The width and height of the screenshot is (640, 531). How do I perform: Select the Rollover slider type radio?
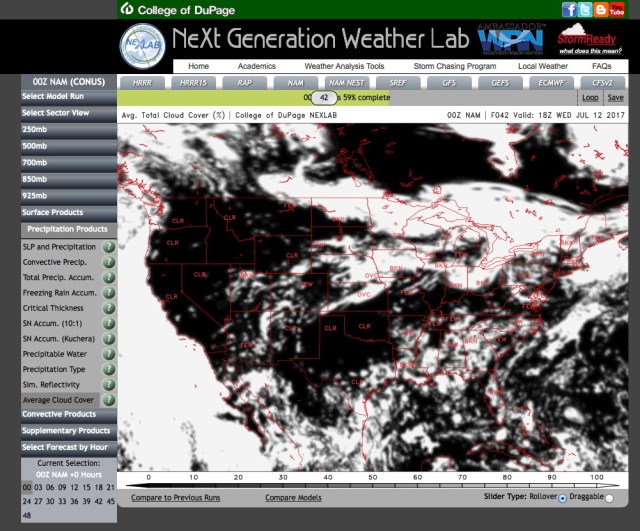click(562, 498)
